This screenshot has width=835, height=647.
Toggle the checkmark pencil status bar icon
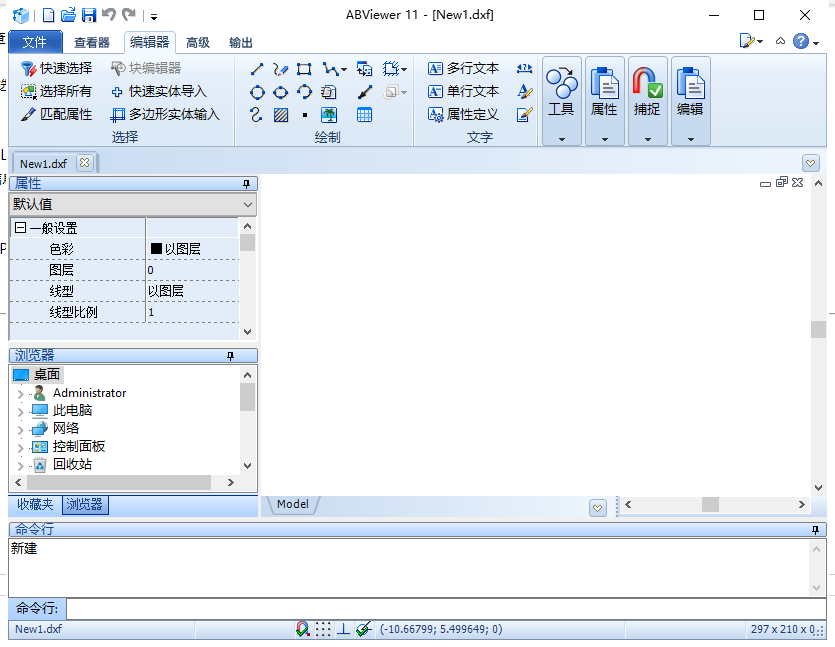pos(364,629)
